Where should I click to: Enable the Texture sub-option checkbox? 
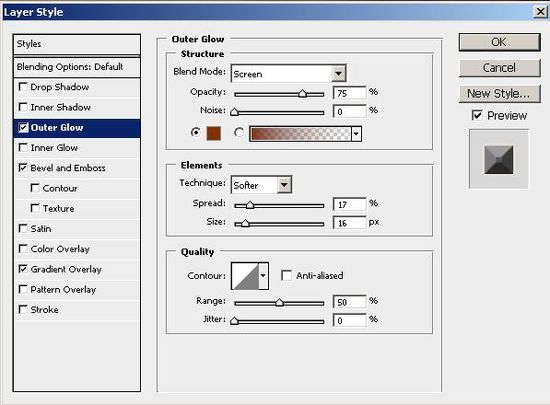coord(35,208)
